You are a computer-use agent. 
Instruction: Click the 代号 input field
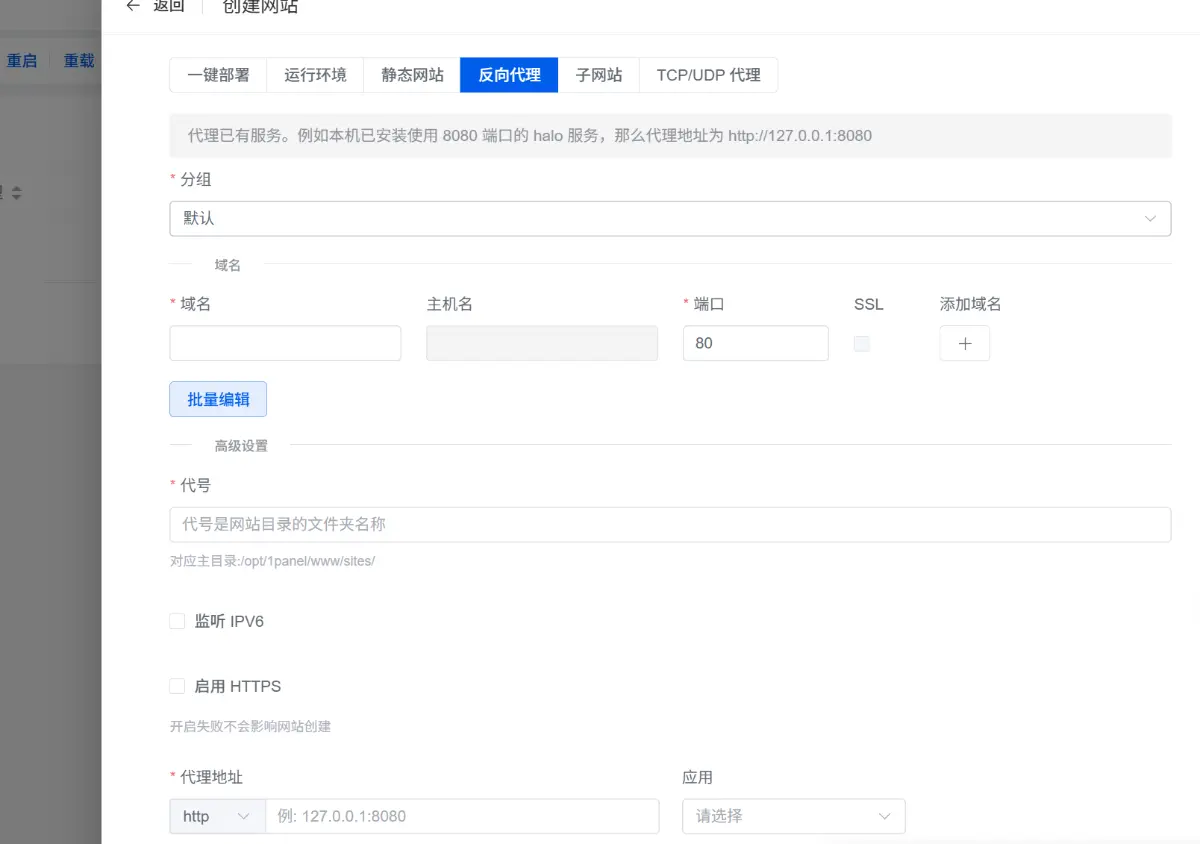[x=670, y=524]
